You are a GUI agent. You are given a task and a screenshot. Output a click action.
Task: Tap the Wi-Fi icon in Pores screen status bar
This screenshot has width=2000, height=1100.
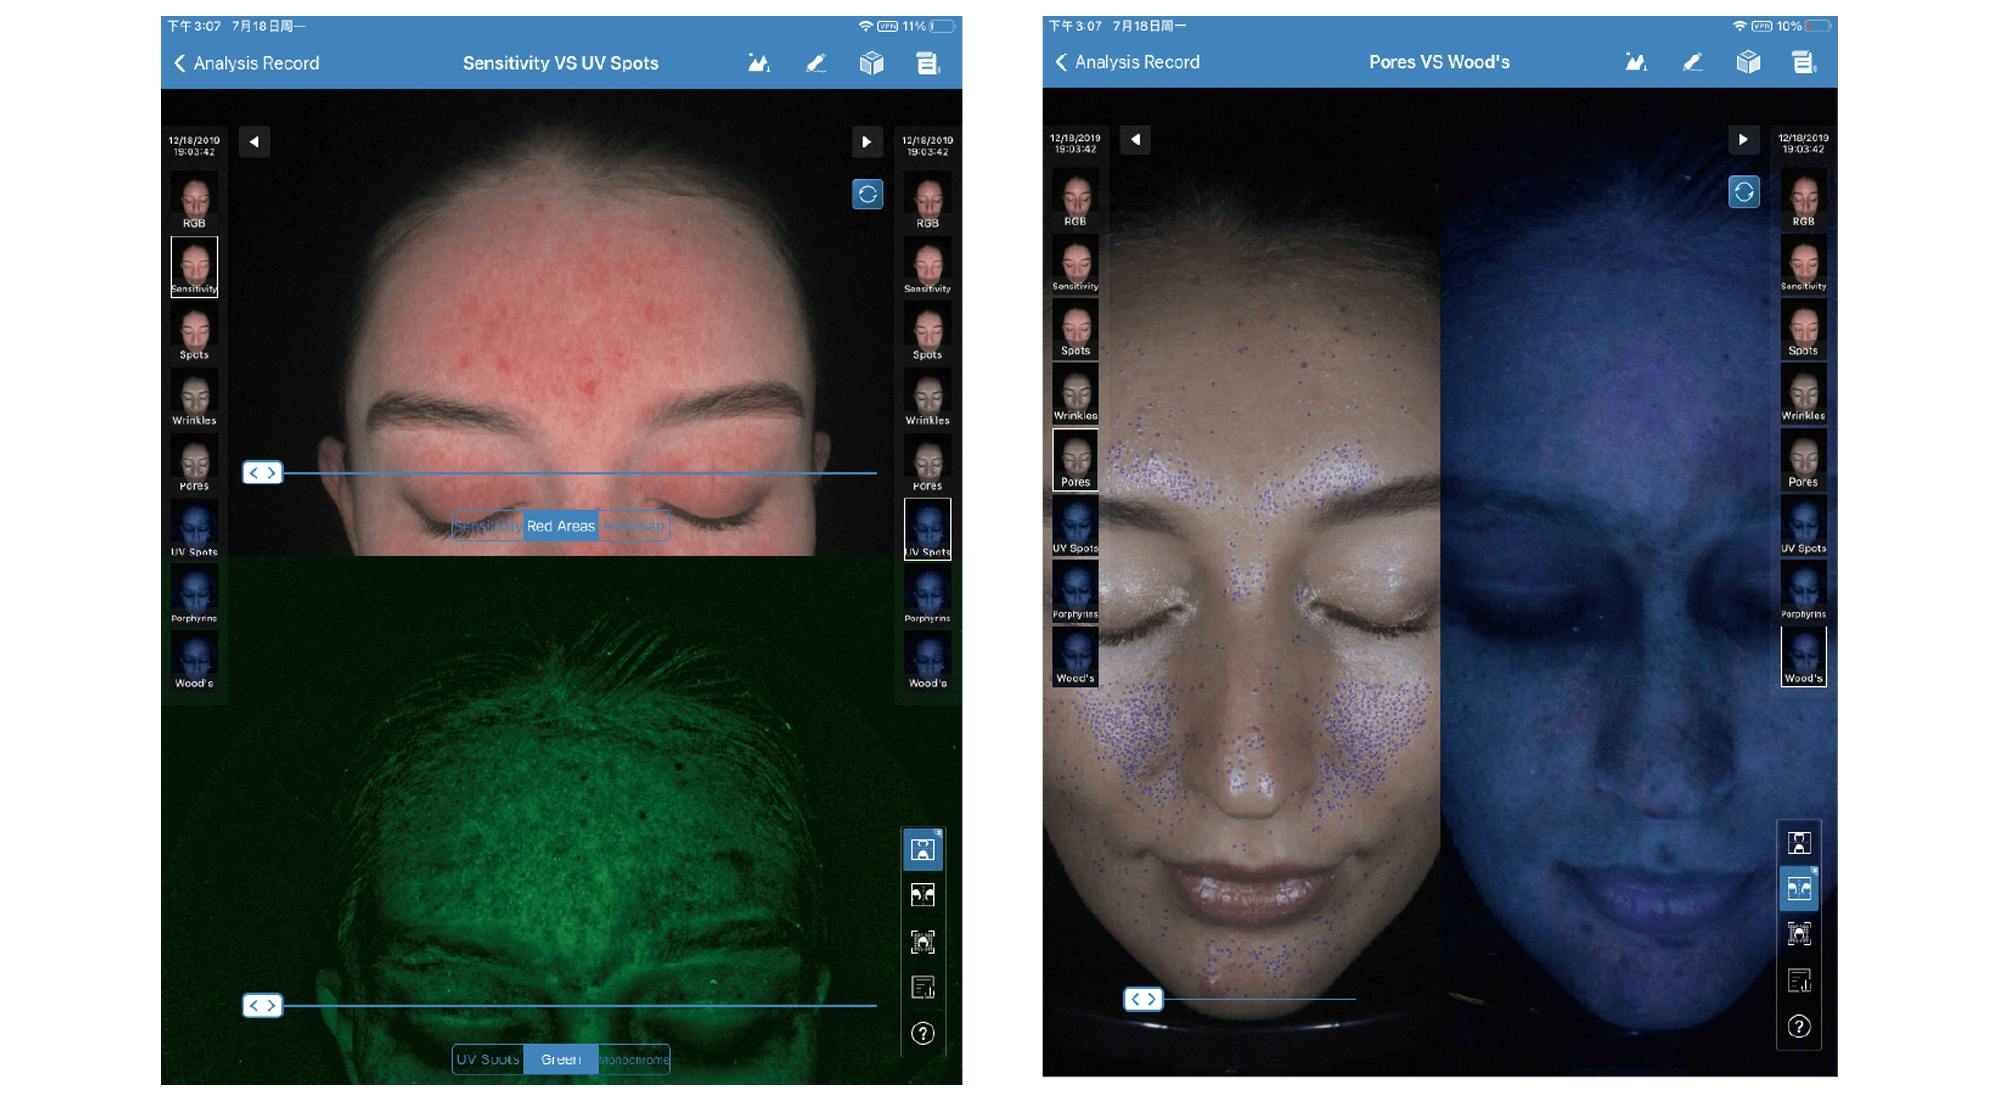pos(1740,26)
